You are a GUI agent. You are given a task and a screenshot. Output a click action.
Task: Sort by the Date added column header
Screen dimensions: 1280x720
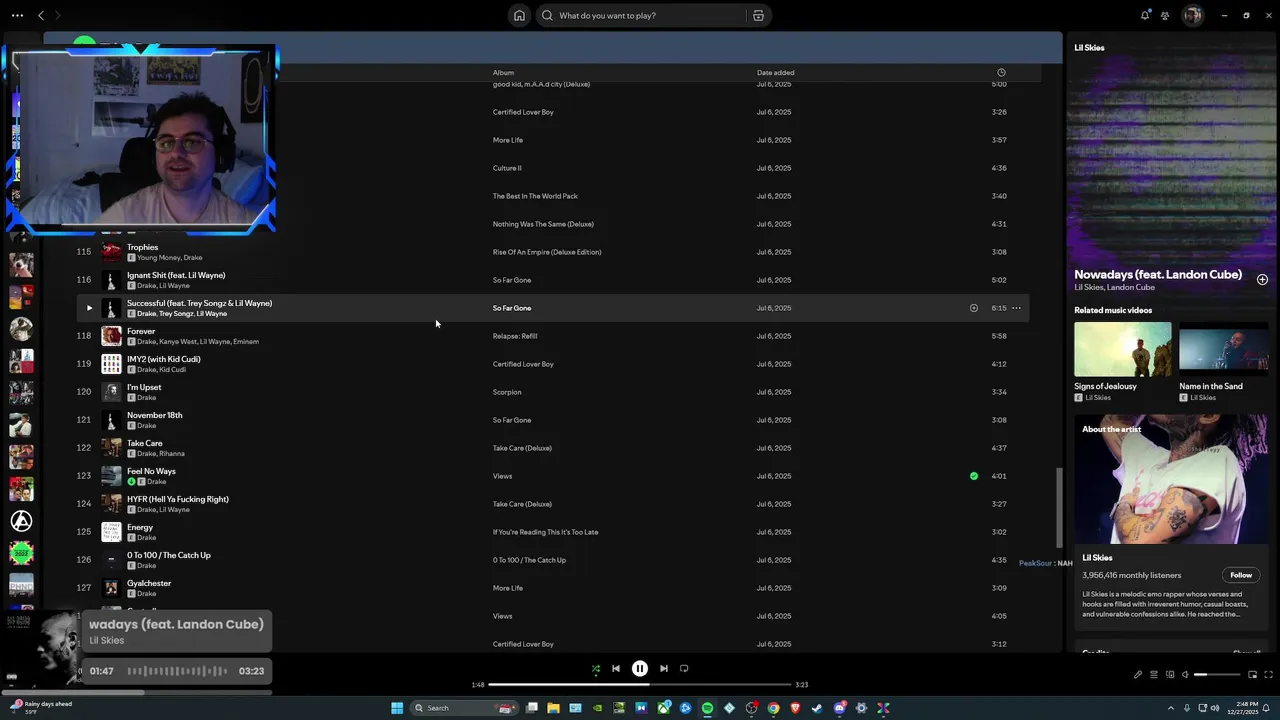[775, 72]
